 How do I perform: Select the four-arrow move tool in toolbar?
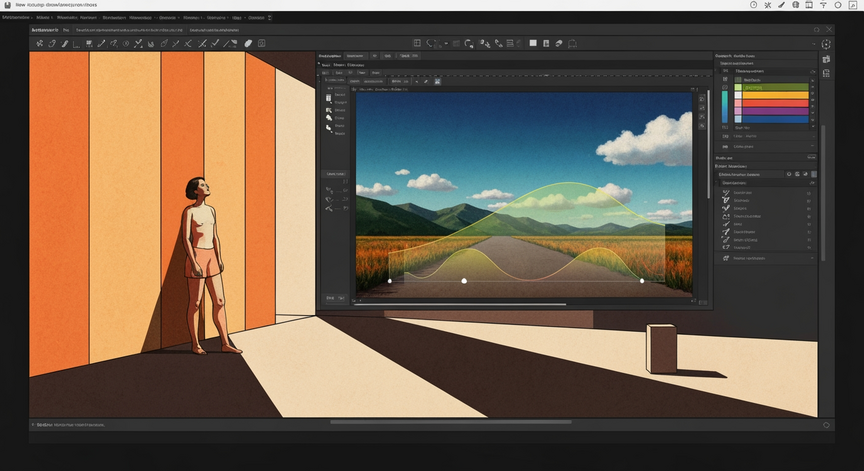pos(40,43)
